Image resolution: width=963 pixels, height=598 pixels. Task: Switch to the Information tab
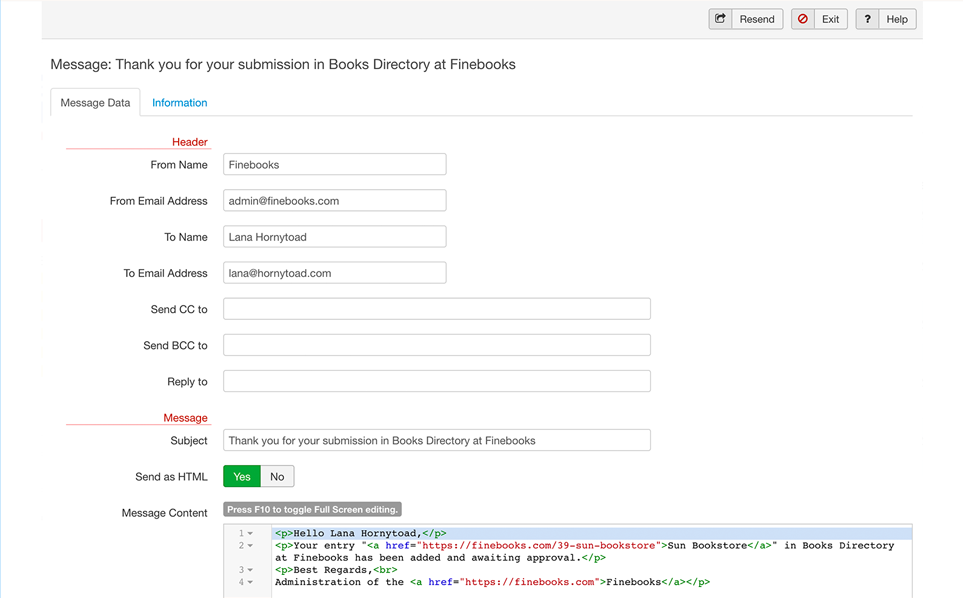179,103
